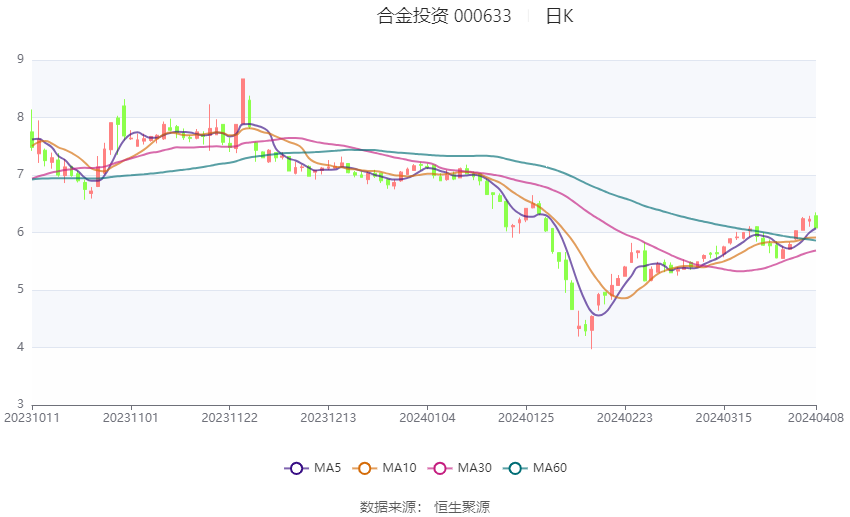Click the chart title 合金投资 000633
The width and height of the screenshot is (850, 517).
click(444, 16)
